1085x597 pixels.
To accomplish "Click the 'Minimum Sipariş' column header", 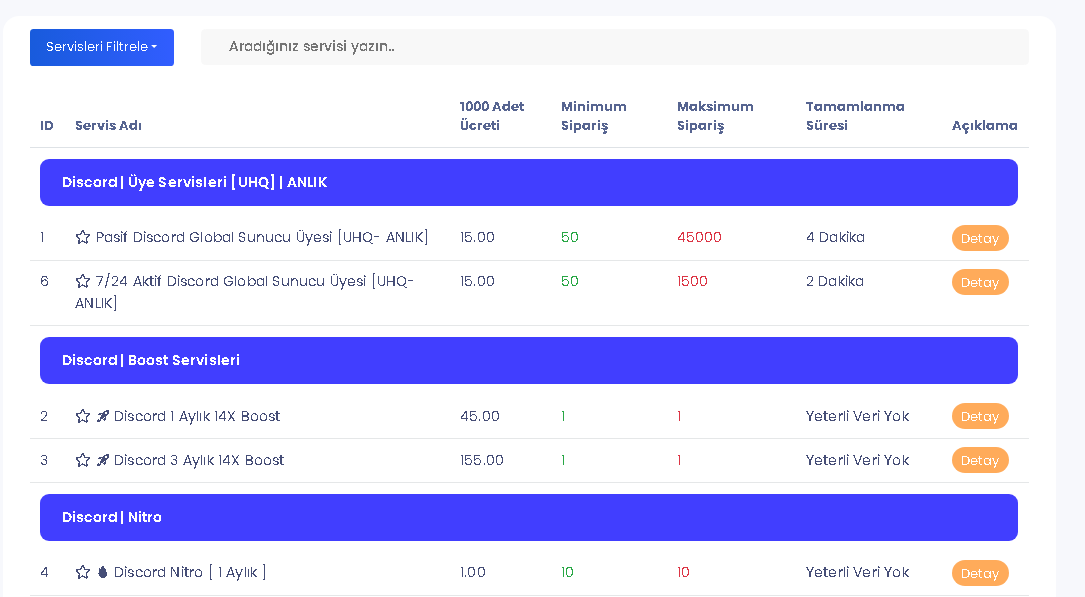I will pyautogui.click(x=594, y=116).
